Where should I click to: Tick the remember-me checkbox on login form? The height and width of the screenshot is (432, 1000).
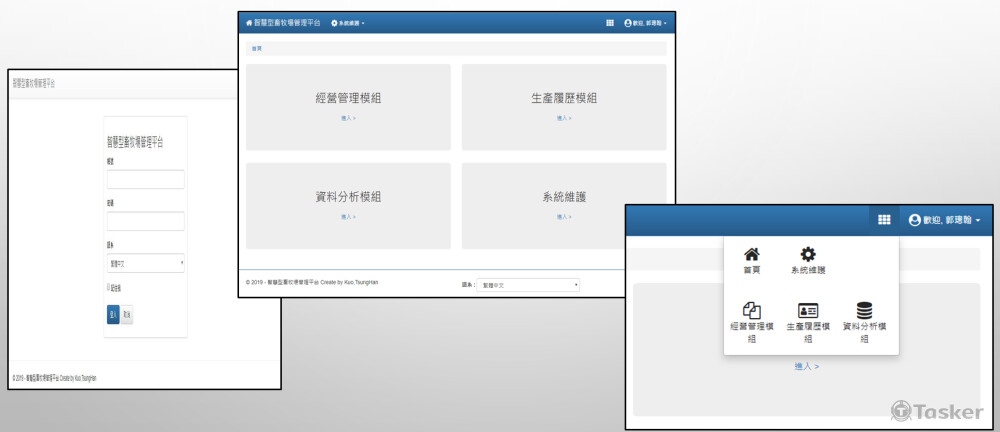point(108,288)
